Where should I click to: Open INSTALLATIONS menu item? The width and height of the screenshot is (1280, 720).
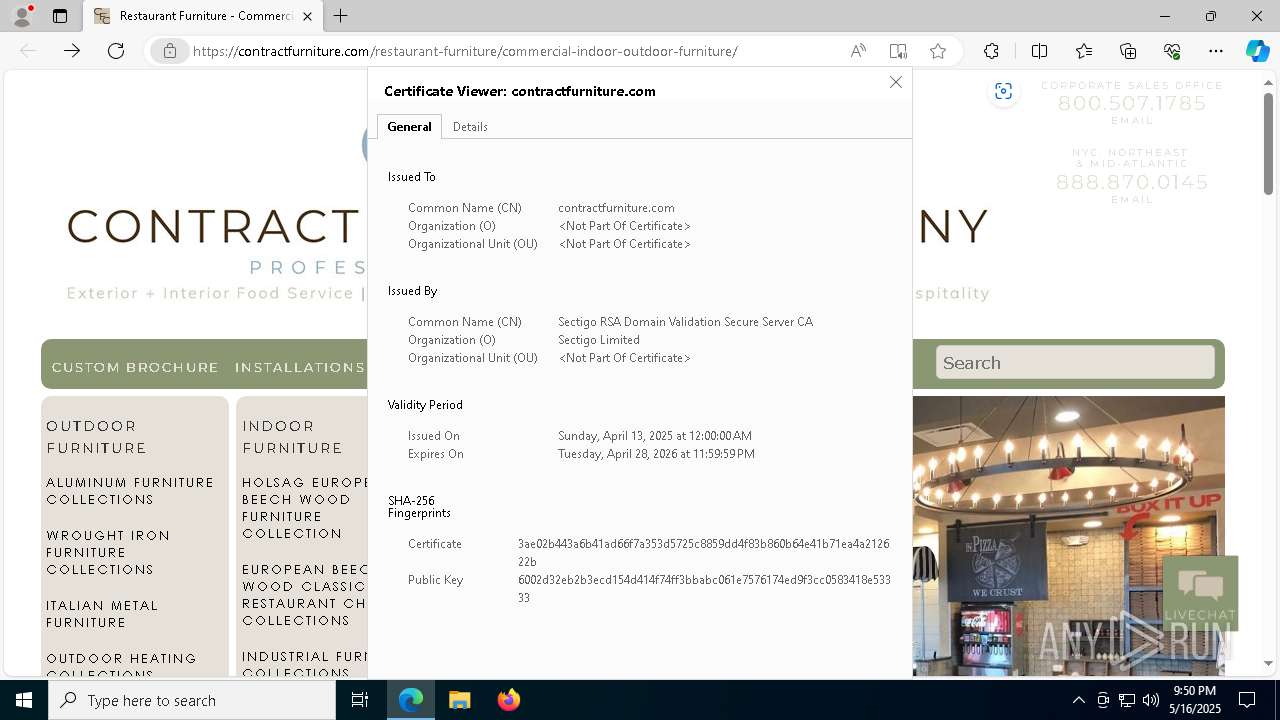(x=300, y=367)
